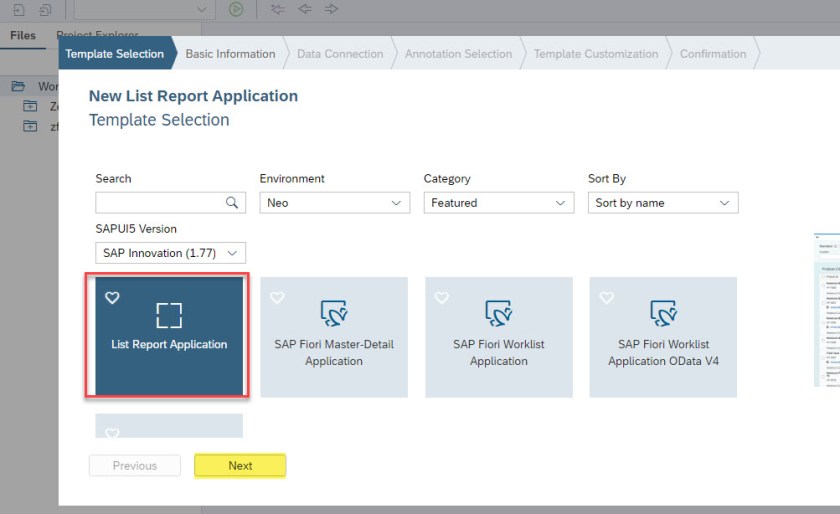Go to the Basic Information wizard step
Viewport: 840px width, 514px height.
(230, 54)
